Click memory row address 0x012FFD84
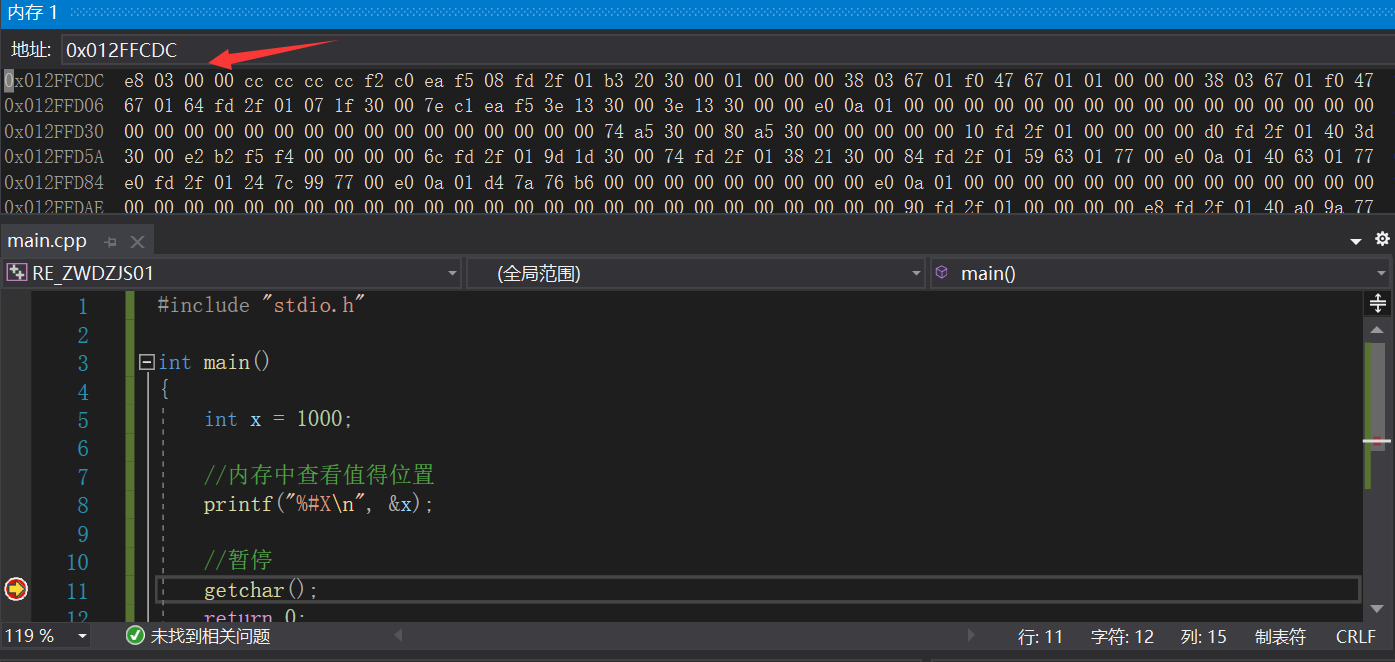The image size is (1395, 662). [54, 183]
